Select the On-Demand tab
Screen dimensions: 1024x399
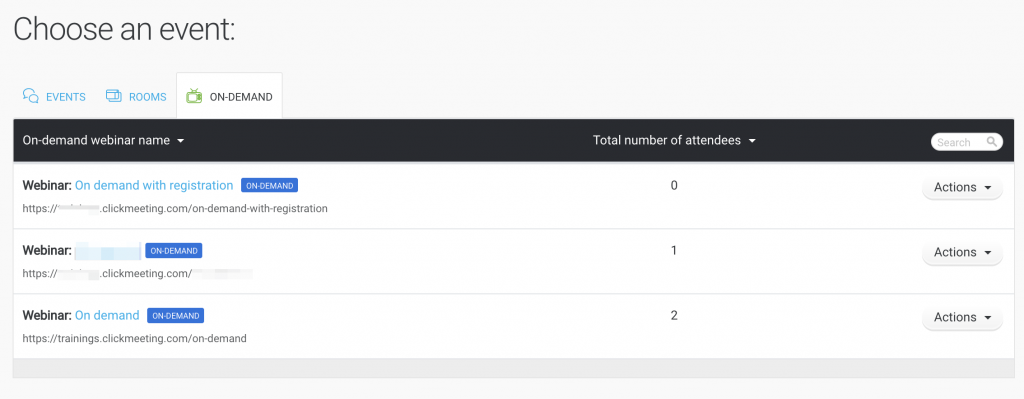point(229,96)
